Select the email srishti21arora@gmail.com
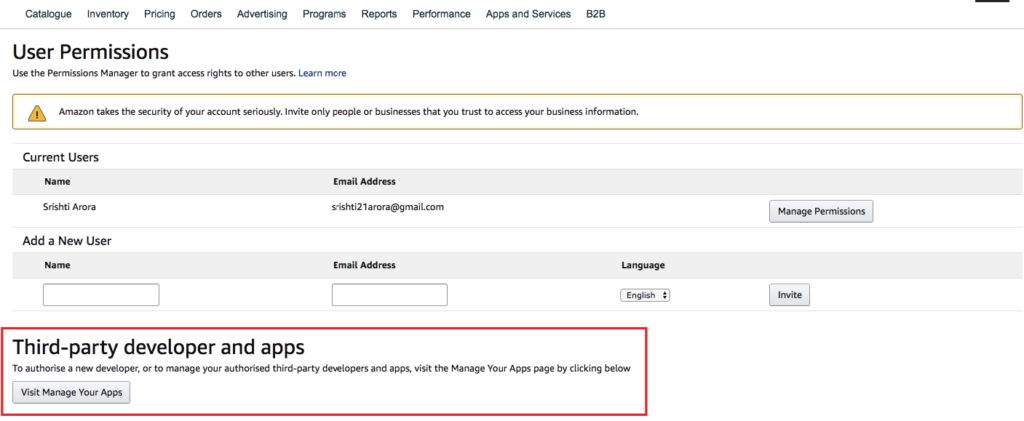Viewport: 1024px width, 421px height. (388, 207)
